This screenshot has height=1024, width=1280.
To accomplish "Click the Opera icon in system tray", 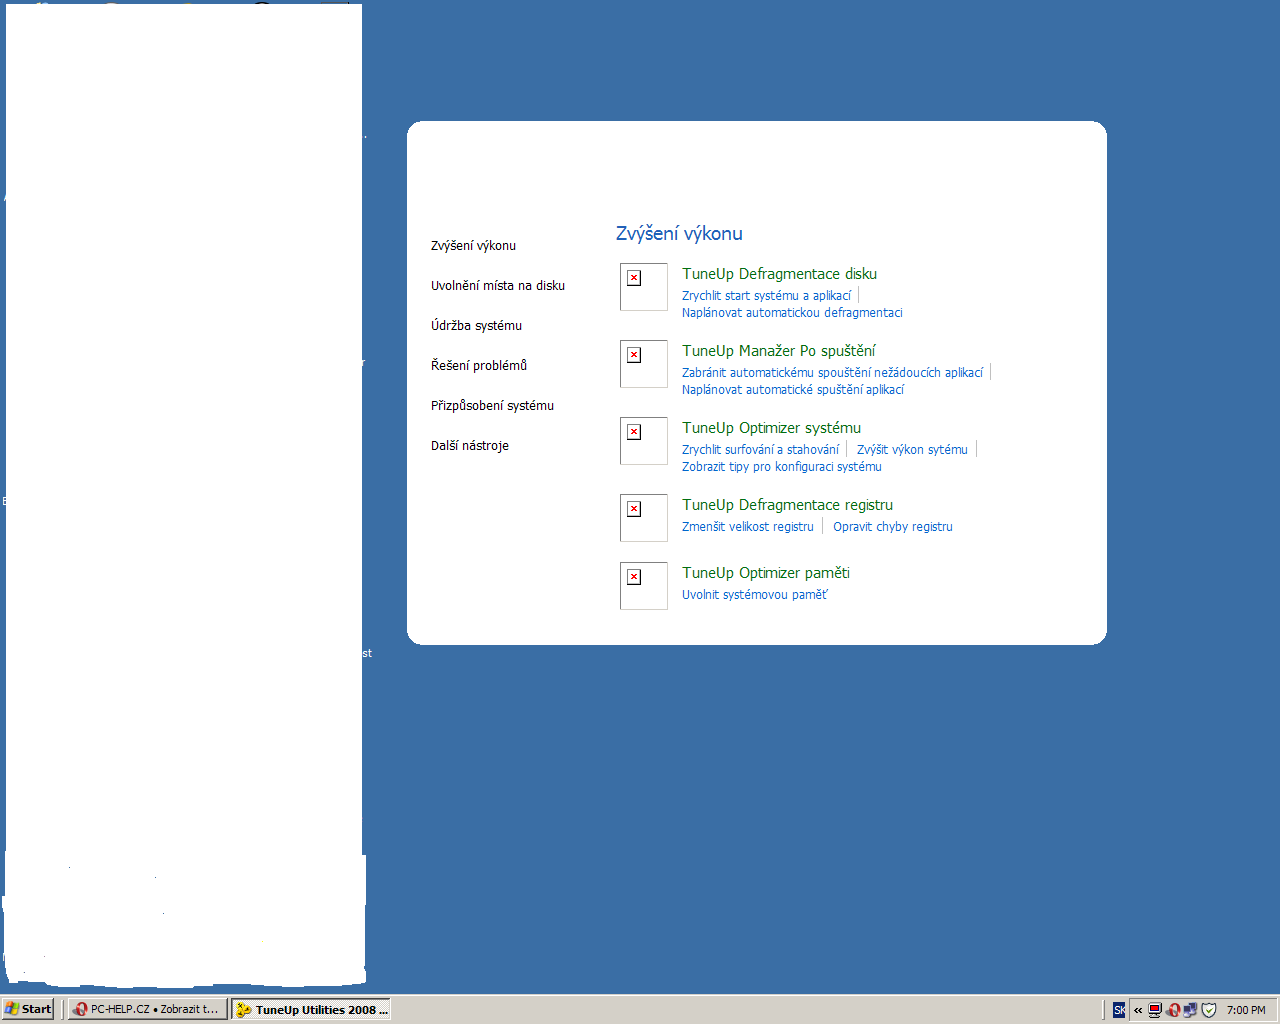I will [x=1173, y=1010].
